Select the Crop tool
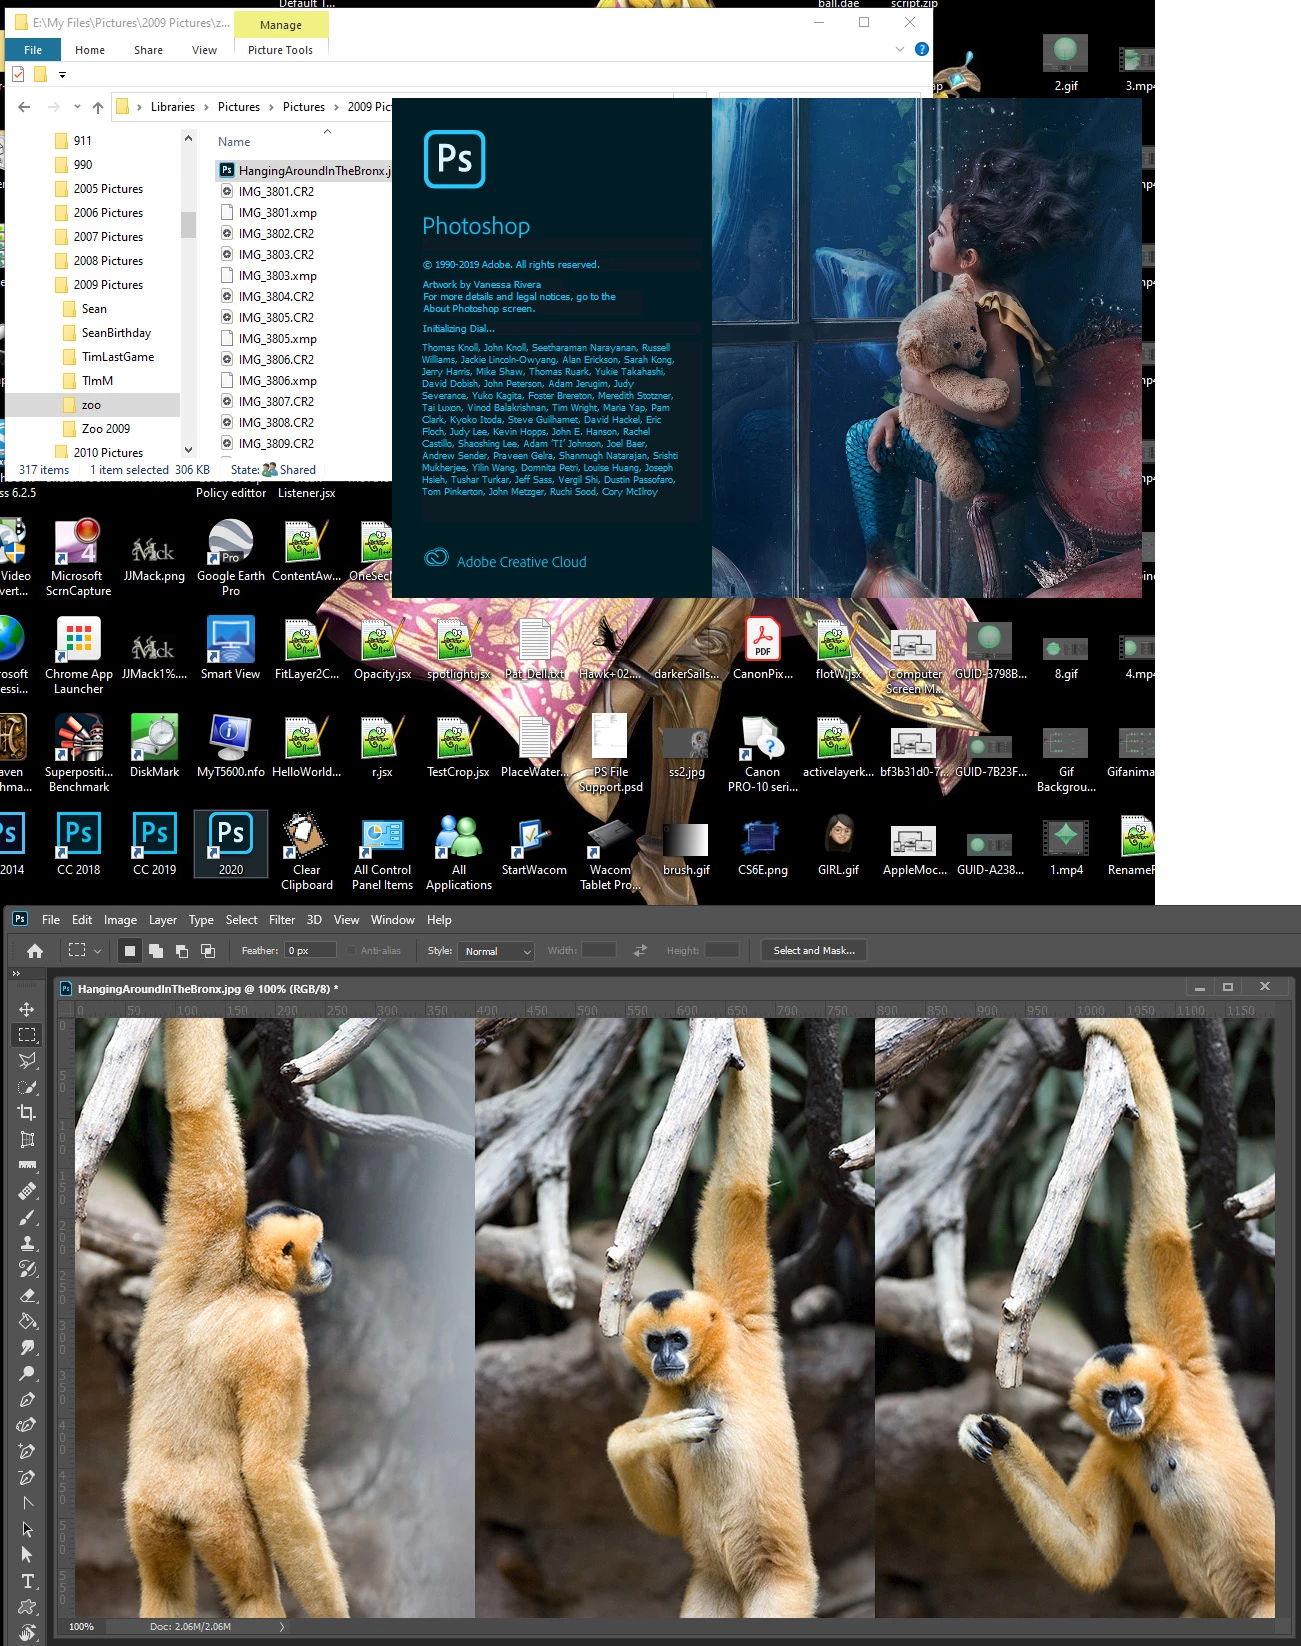The height and width of the screenshot is (1646, 1301). tap(27, 1113)
